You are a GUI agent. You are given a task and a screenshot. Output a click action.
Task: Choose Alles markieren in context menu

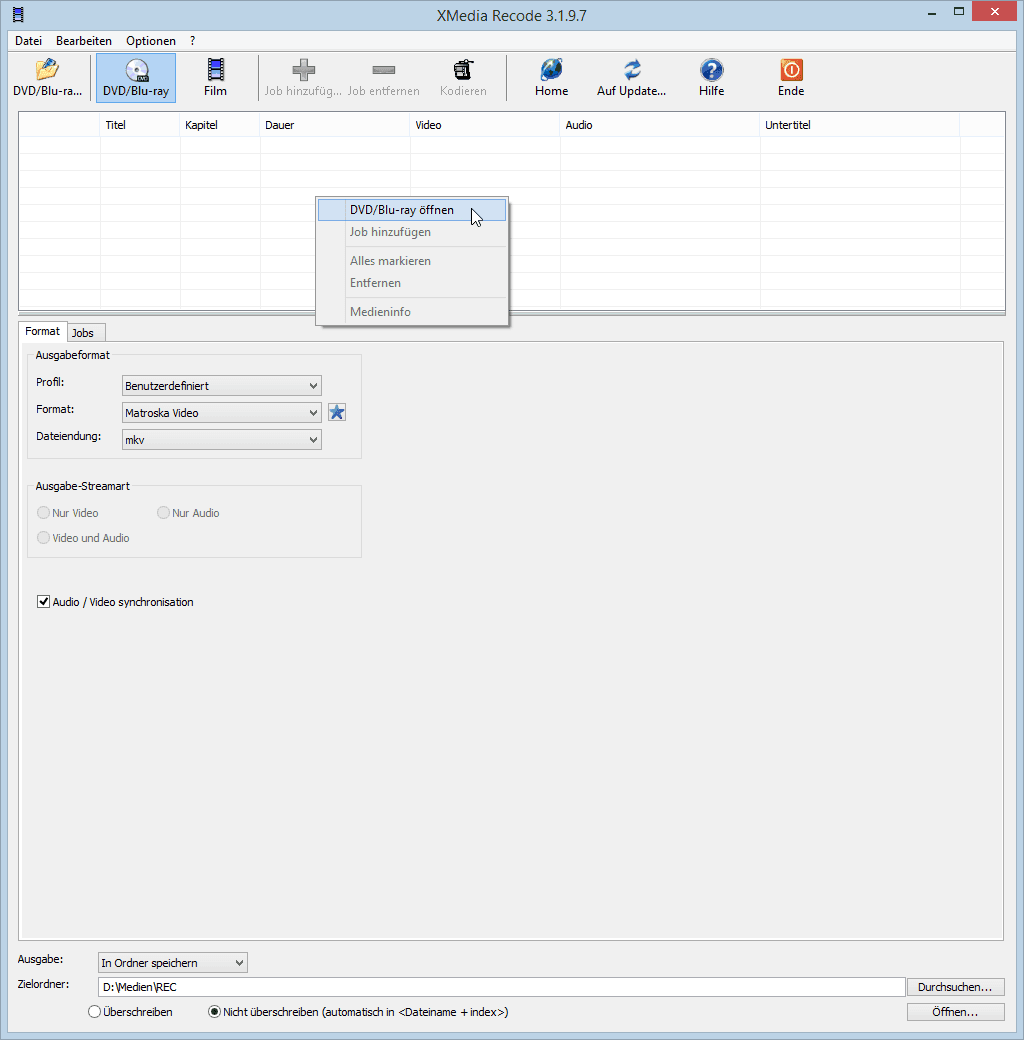point(412,261)
